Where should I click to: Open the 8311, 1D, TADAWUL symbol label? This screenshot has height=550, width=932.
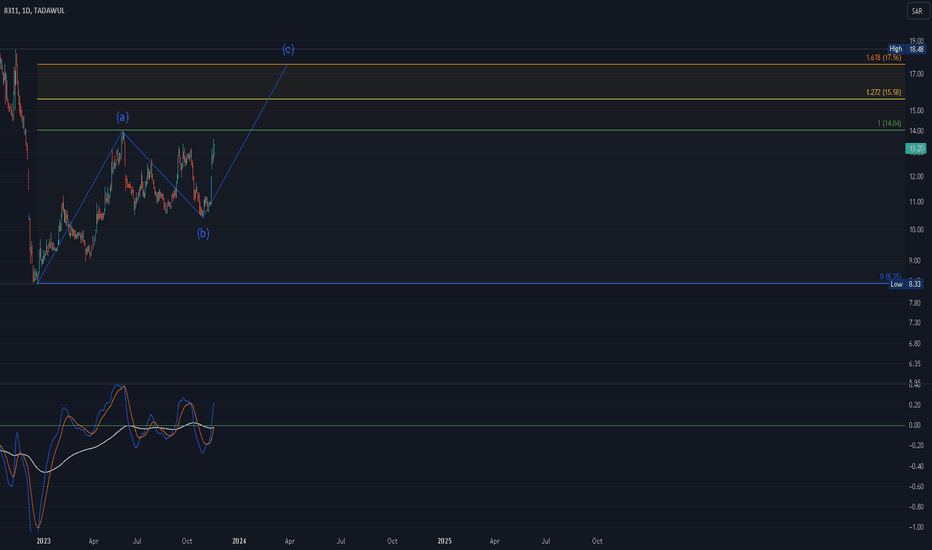(x=34, y=11)
